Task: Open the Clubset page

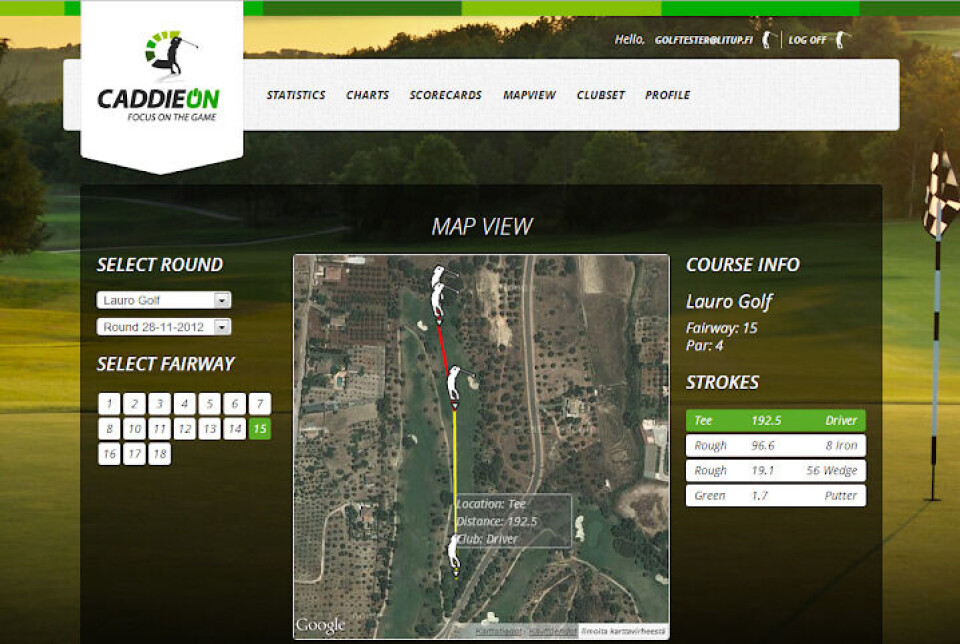Action: (601, 95)
